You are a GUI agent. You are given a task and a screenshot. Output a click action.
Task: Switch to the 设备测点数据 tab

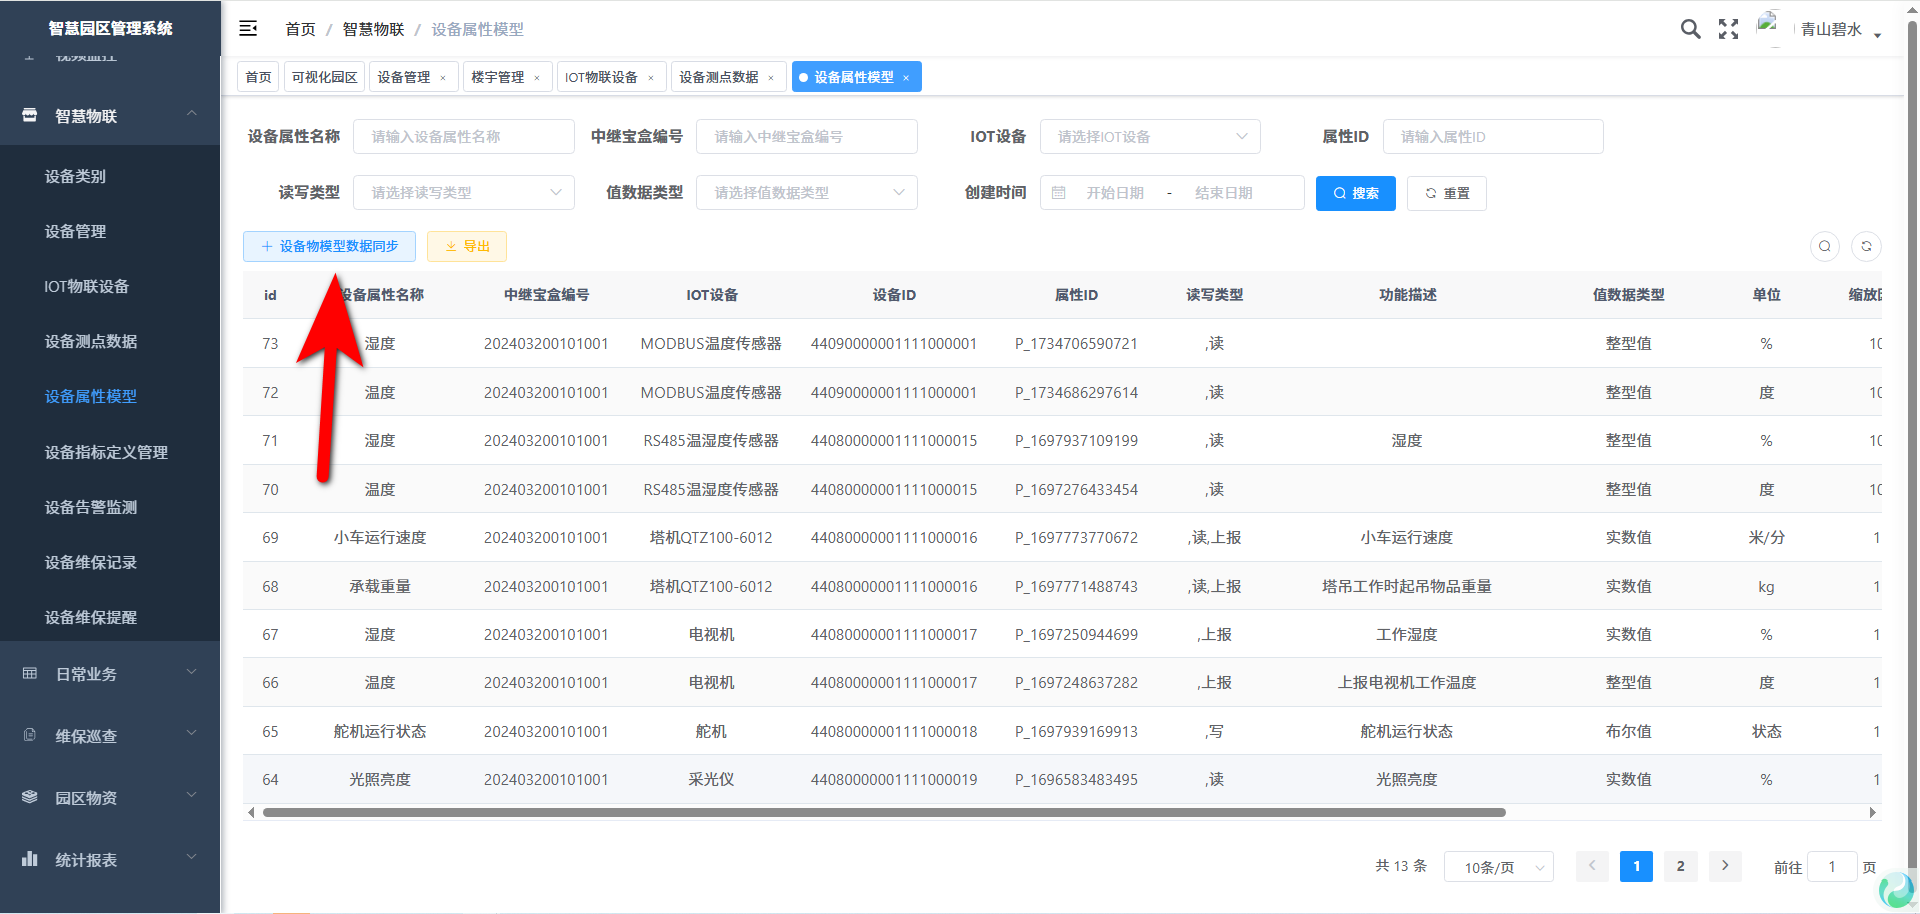719,77
